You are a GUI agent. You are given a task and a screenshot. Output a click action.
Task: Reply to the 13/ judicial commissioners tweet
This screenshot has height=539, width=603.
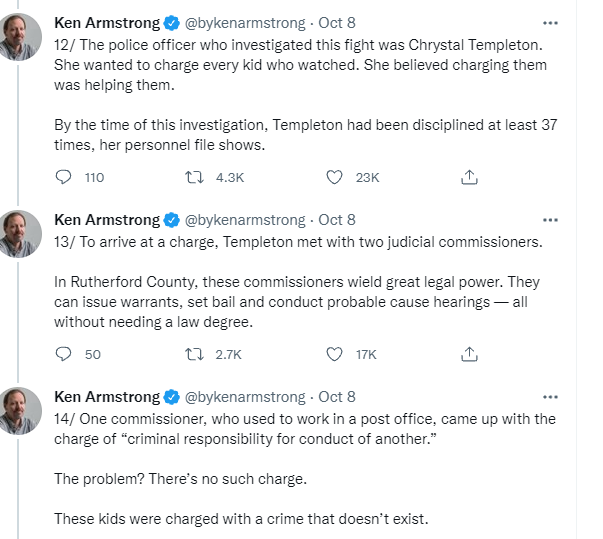65,354
